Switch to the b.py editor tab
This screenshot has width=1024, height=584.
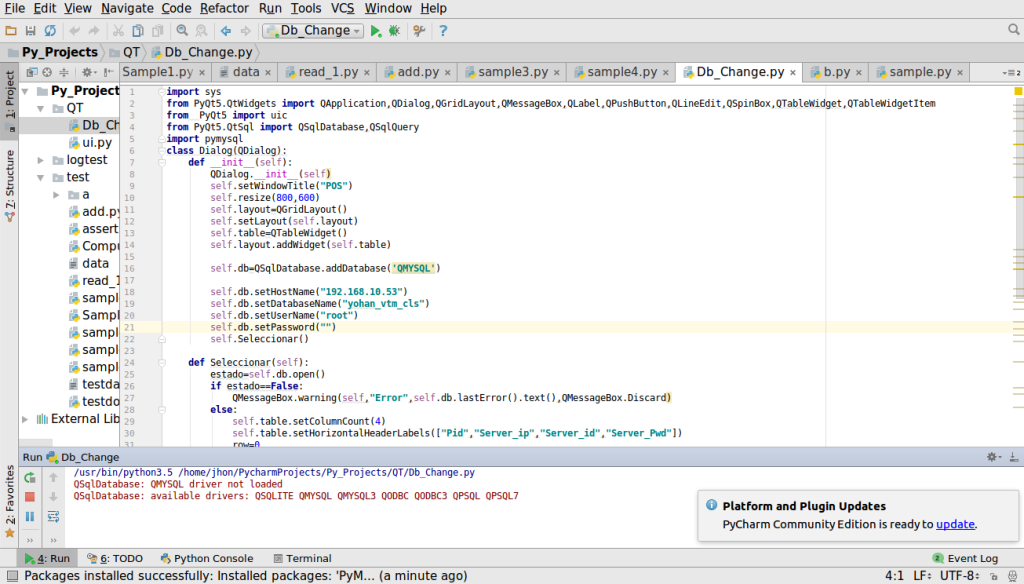tap(837, 72)
